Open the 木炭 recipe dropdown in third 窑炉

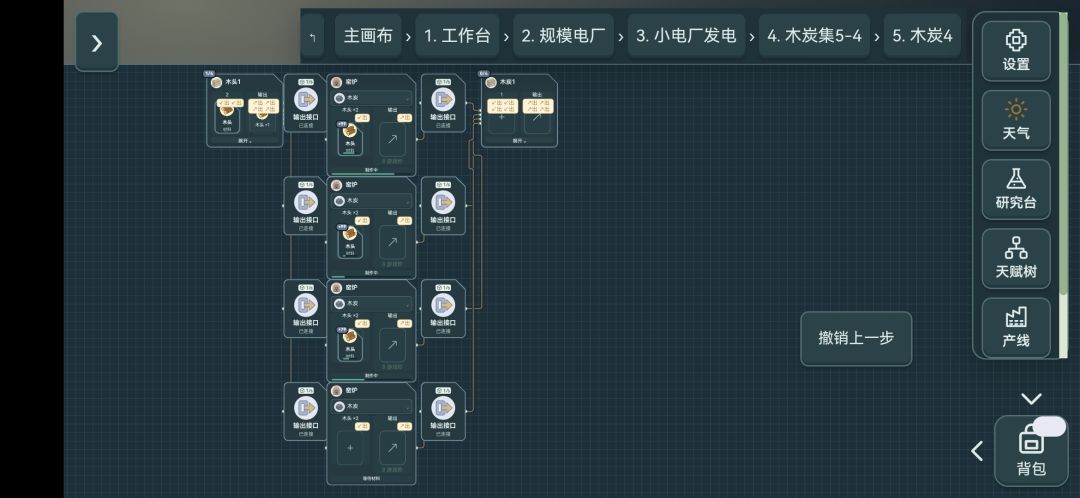click(x=372, y=304)
